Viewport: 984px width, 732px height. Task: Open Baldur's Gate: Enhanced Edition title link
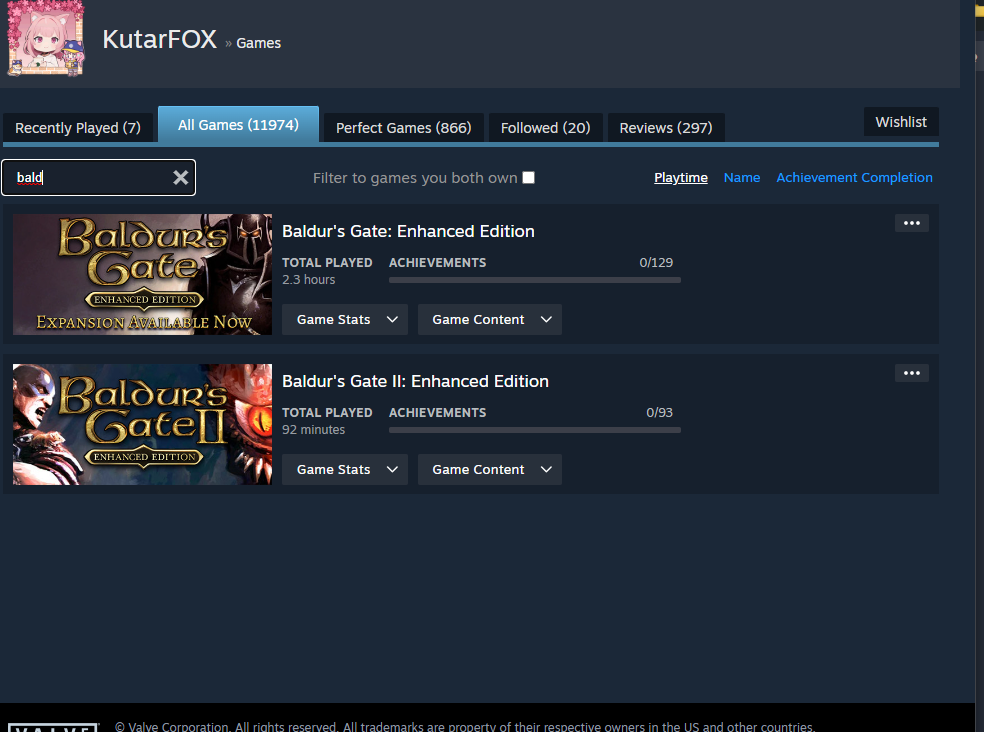pos(408,231)
